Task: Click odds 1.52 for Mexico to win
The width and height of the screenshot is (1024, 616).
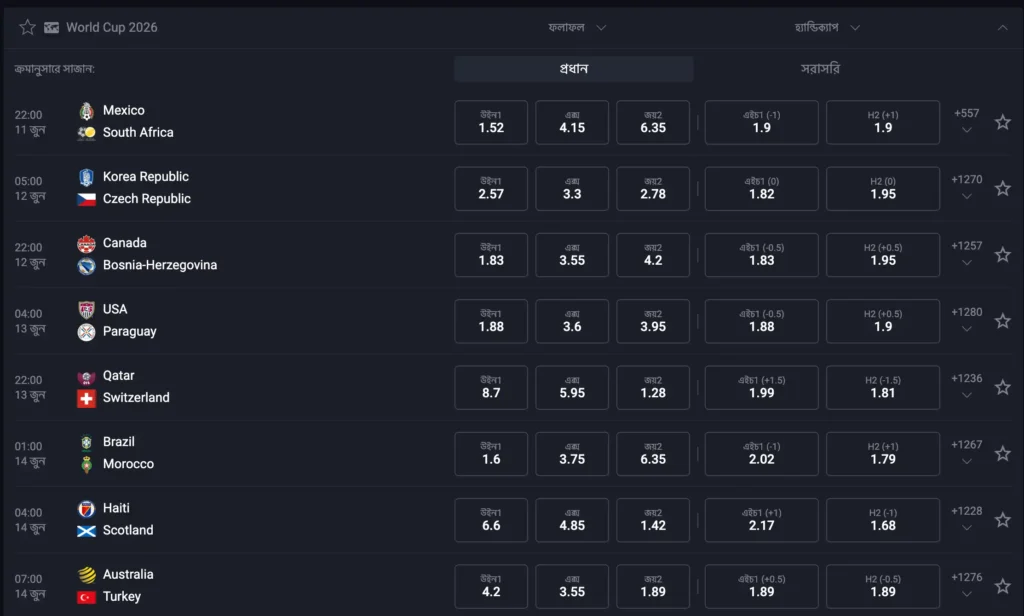Action: point(491,122)
